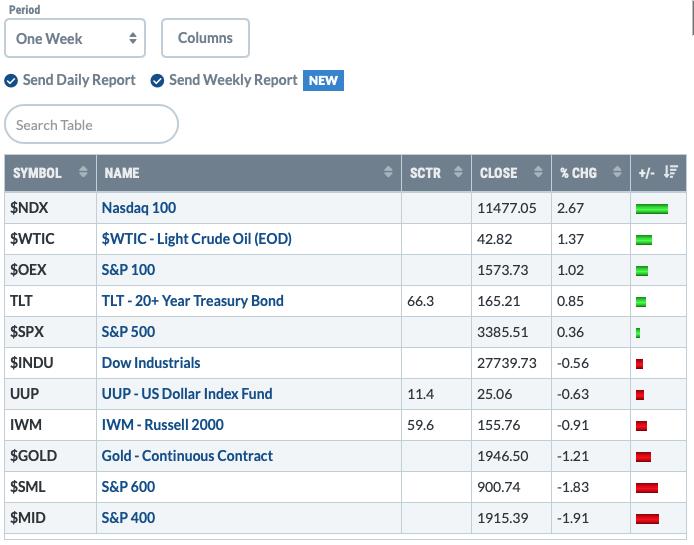
Task: Open the One Week period dropdown
Action: 75,38
